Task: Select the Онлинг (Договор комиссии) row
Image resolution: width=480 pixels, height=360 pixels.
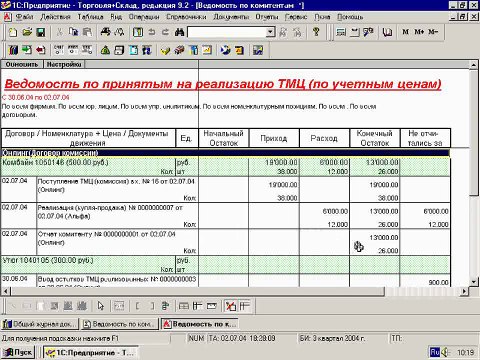Action: [x=225, y=153]
